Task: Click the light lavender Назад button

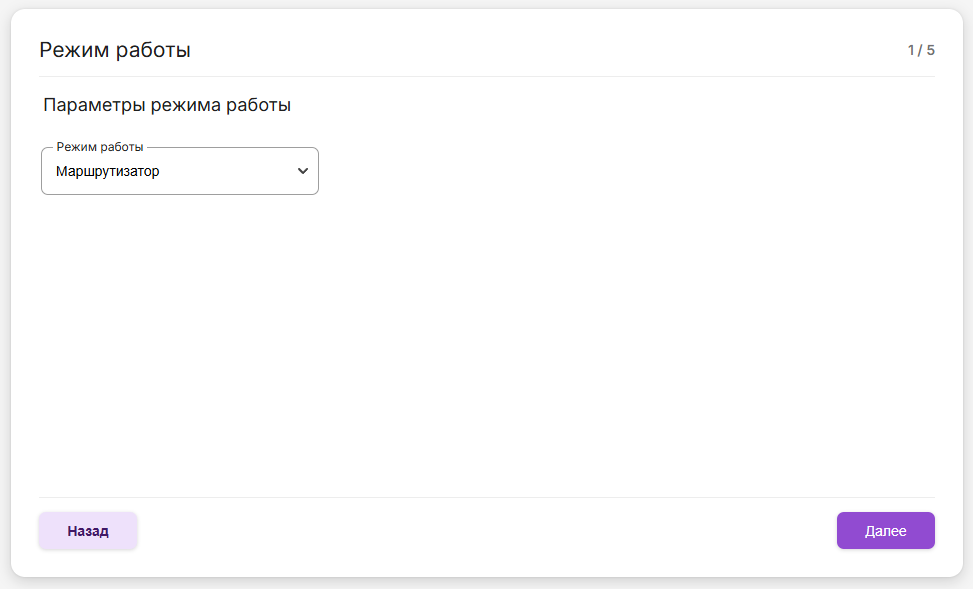Action: [88, 531]
